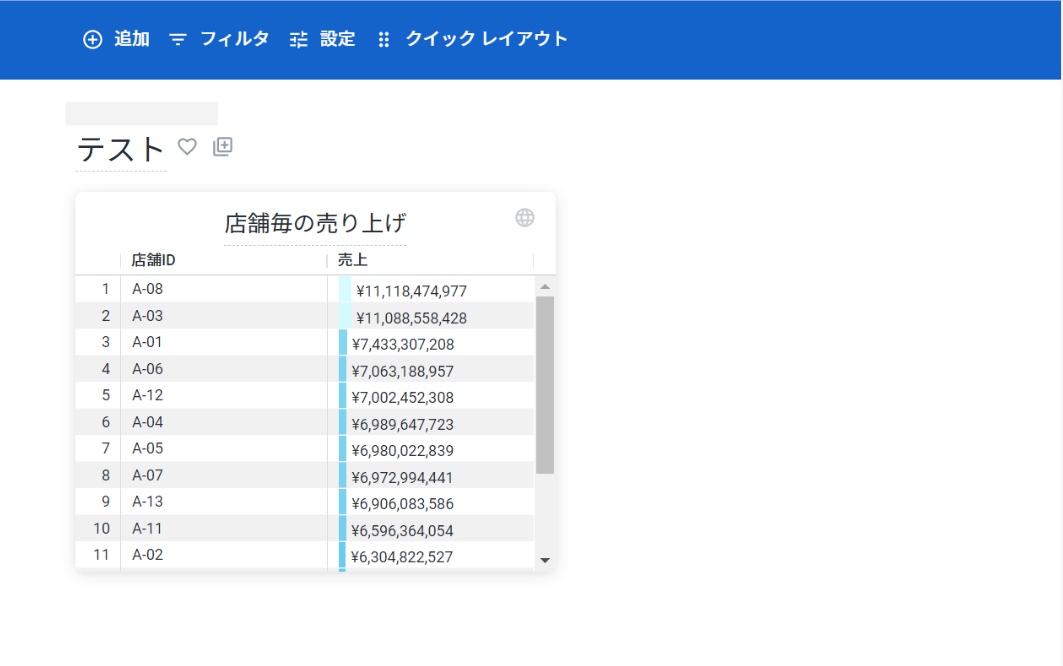
Task: Click the dashboard title テスト to rename
Action: pos(118,148)
